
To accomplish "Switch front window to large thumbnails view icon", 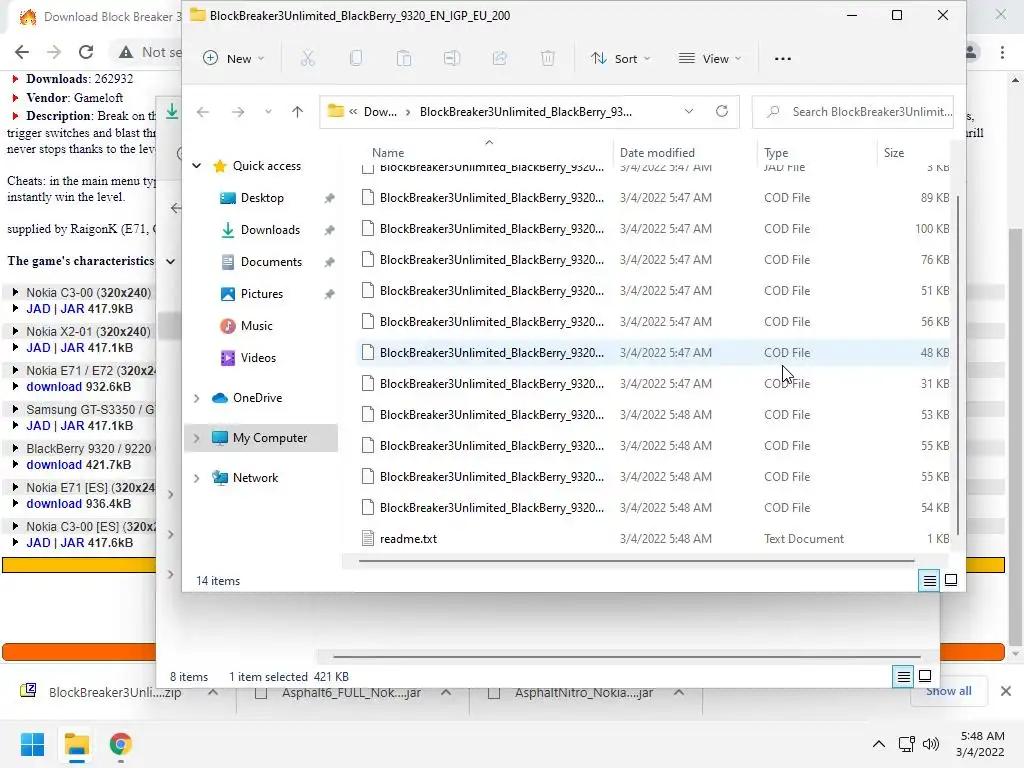I will (x=951, y=580).
